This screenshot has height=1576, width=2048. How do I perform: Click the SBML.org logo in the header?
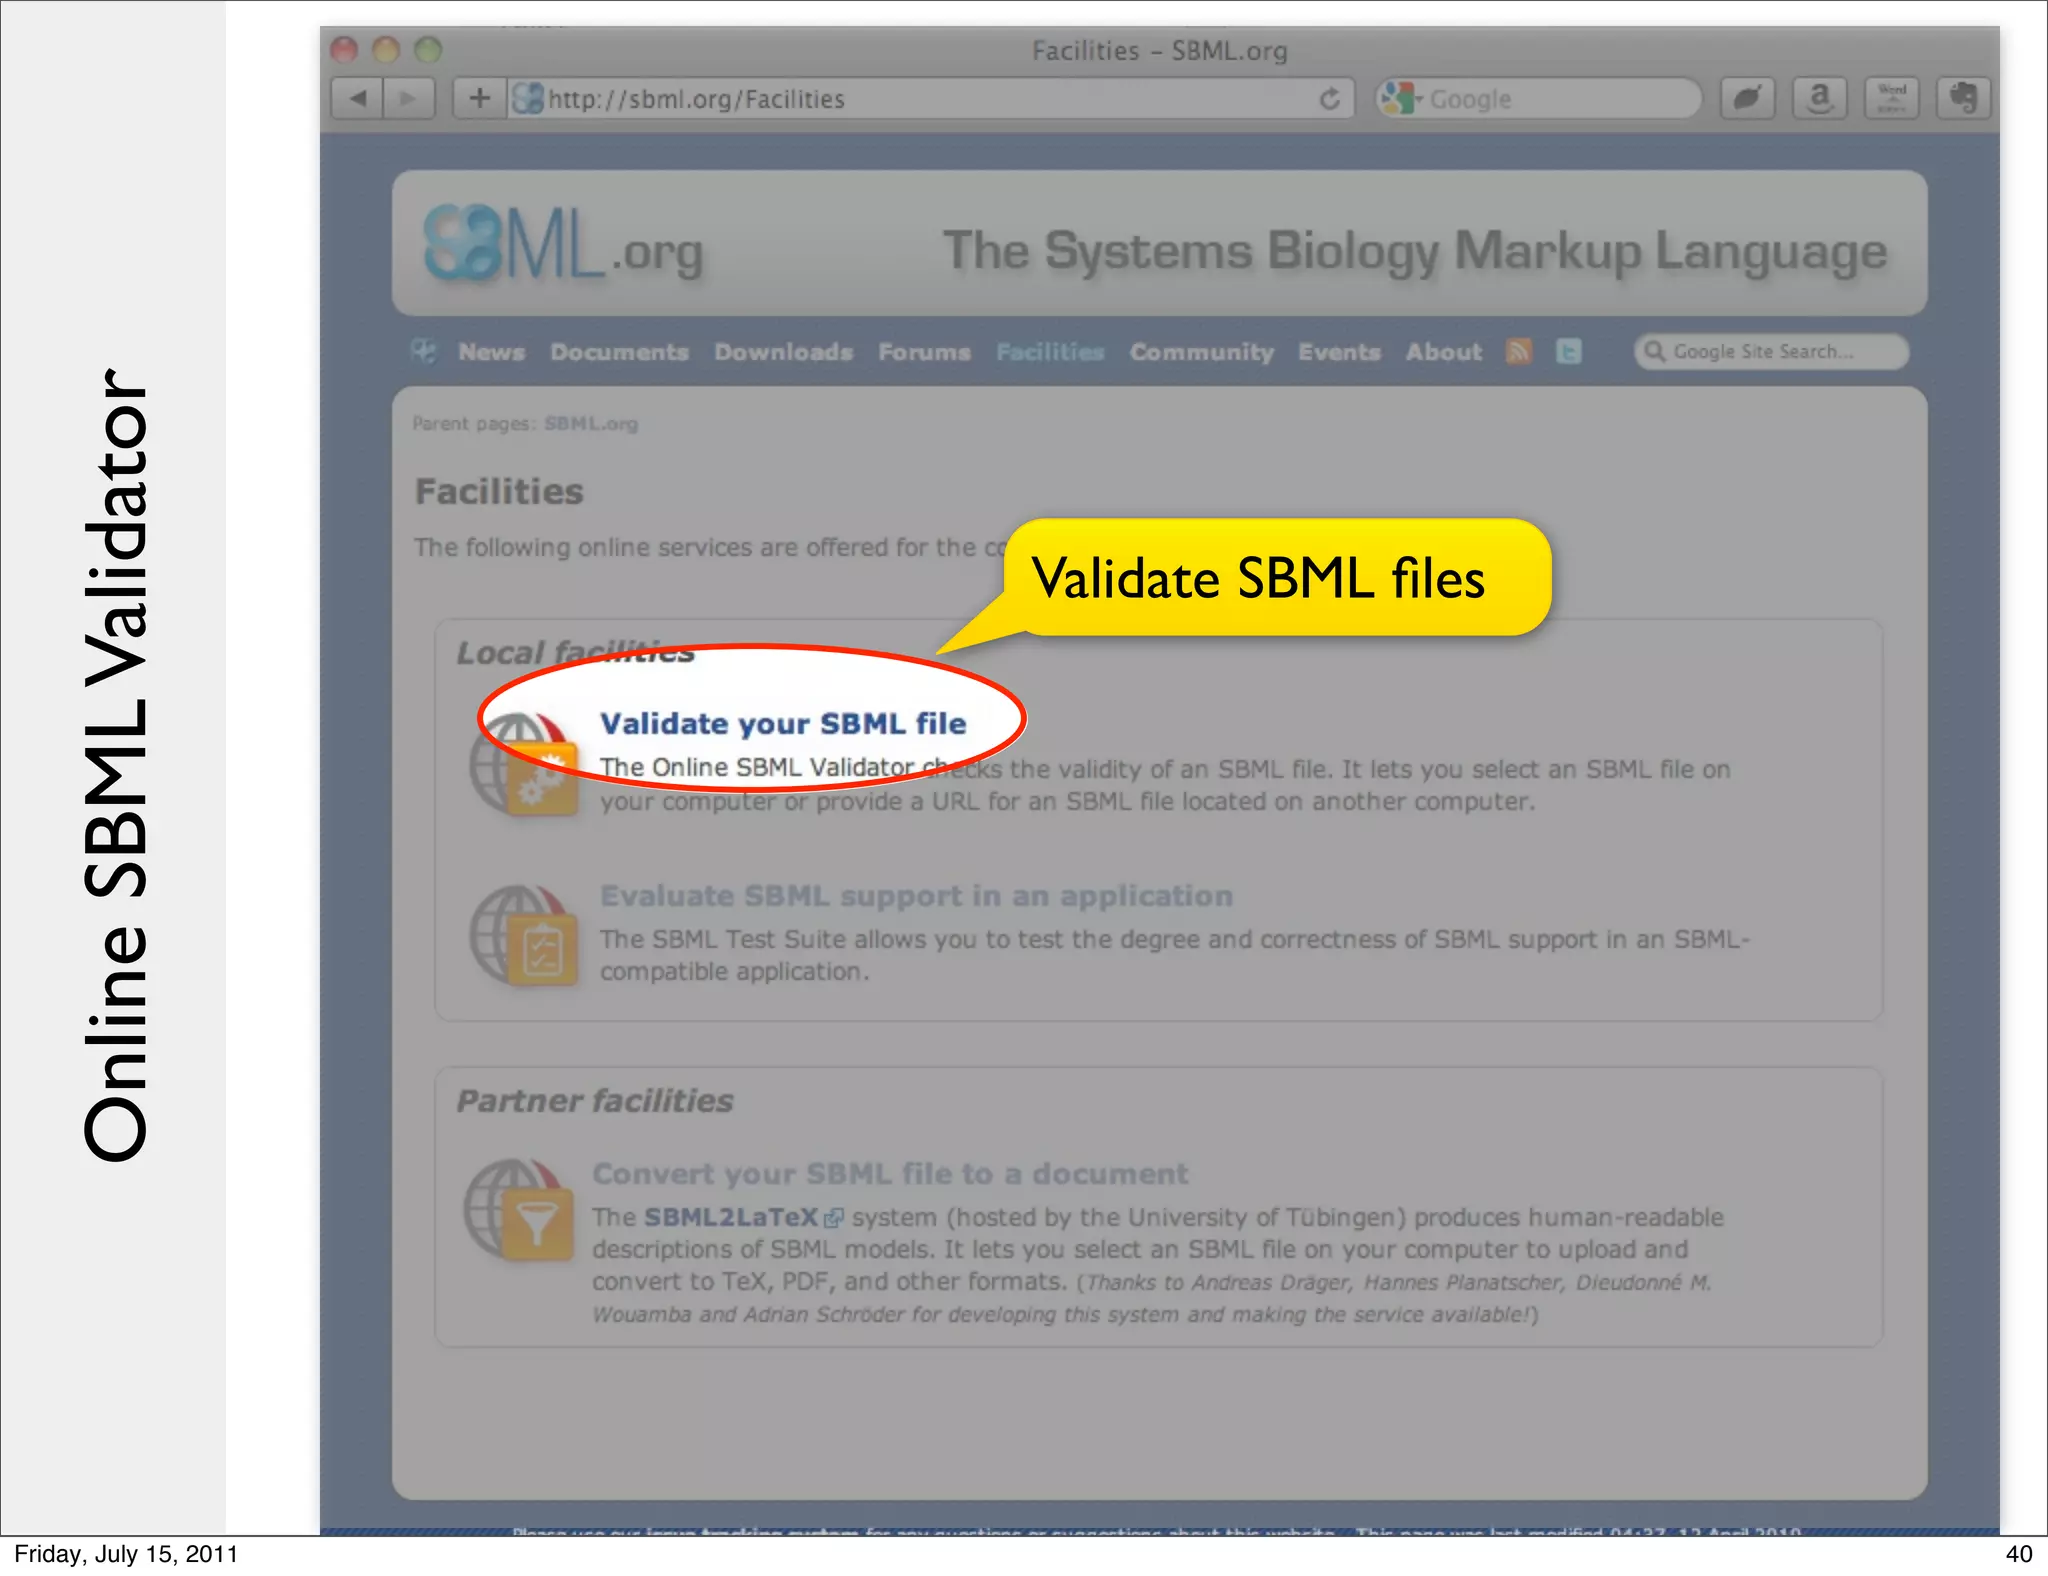pyautogui.click(x=563, y=245)
